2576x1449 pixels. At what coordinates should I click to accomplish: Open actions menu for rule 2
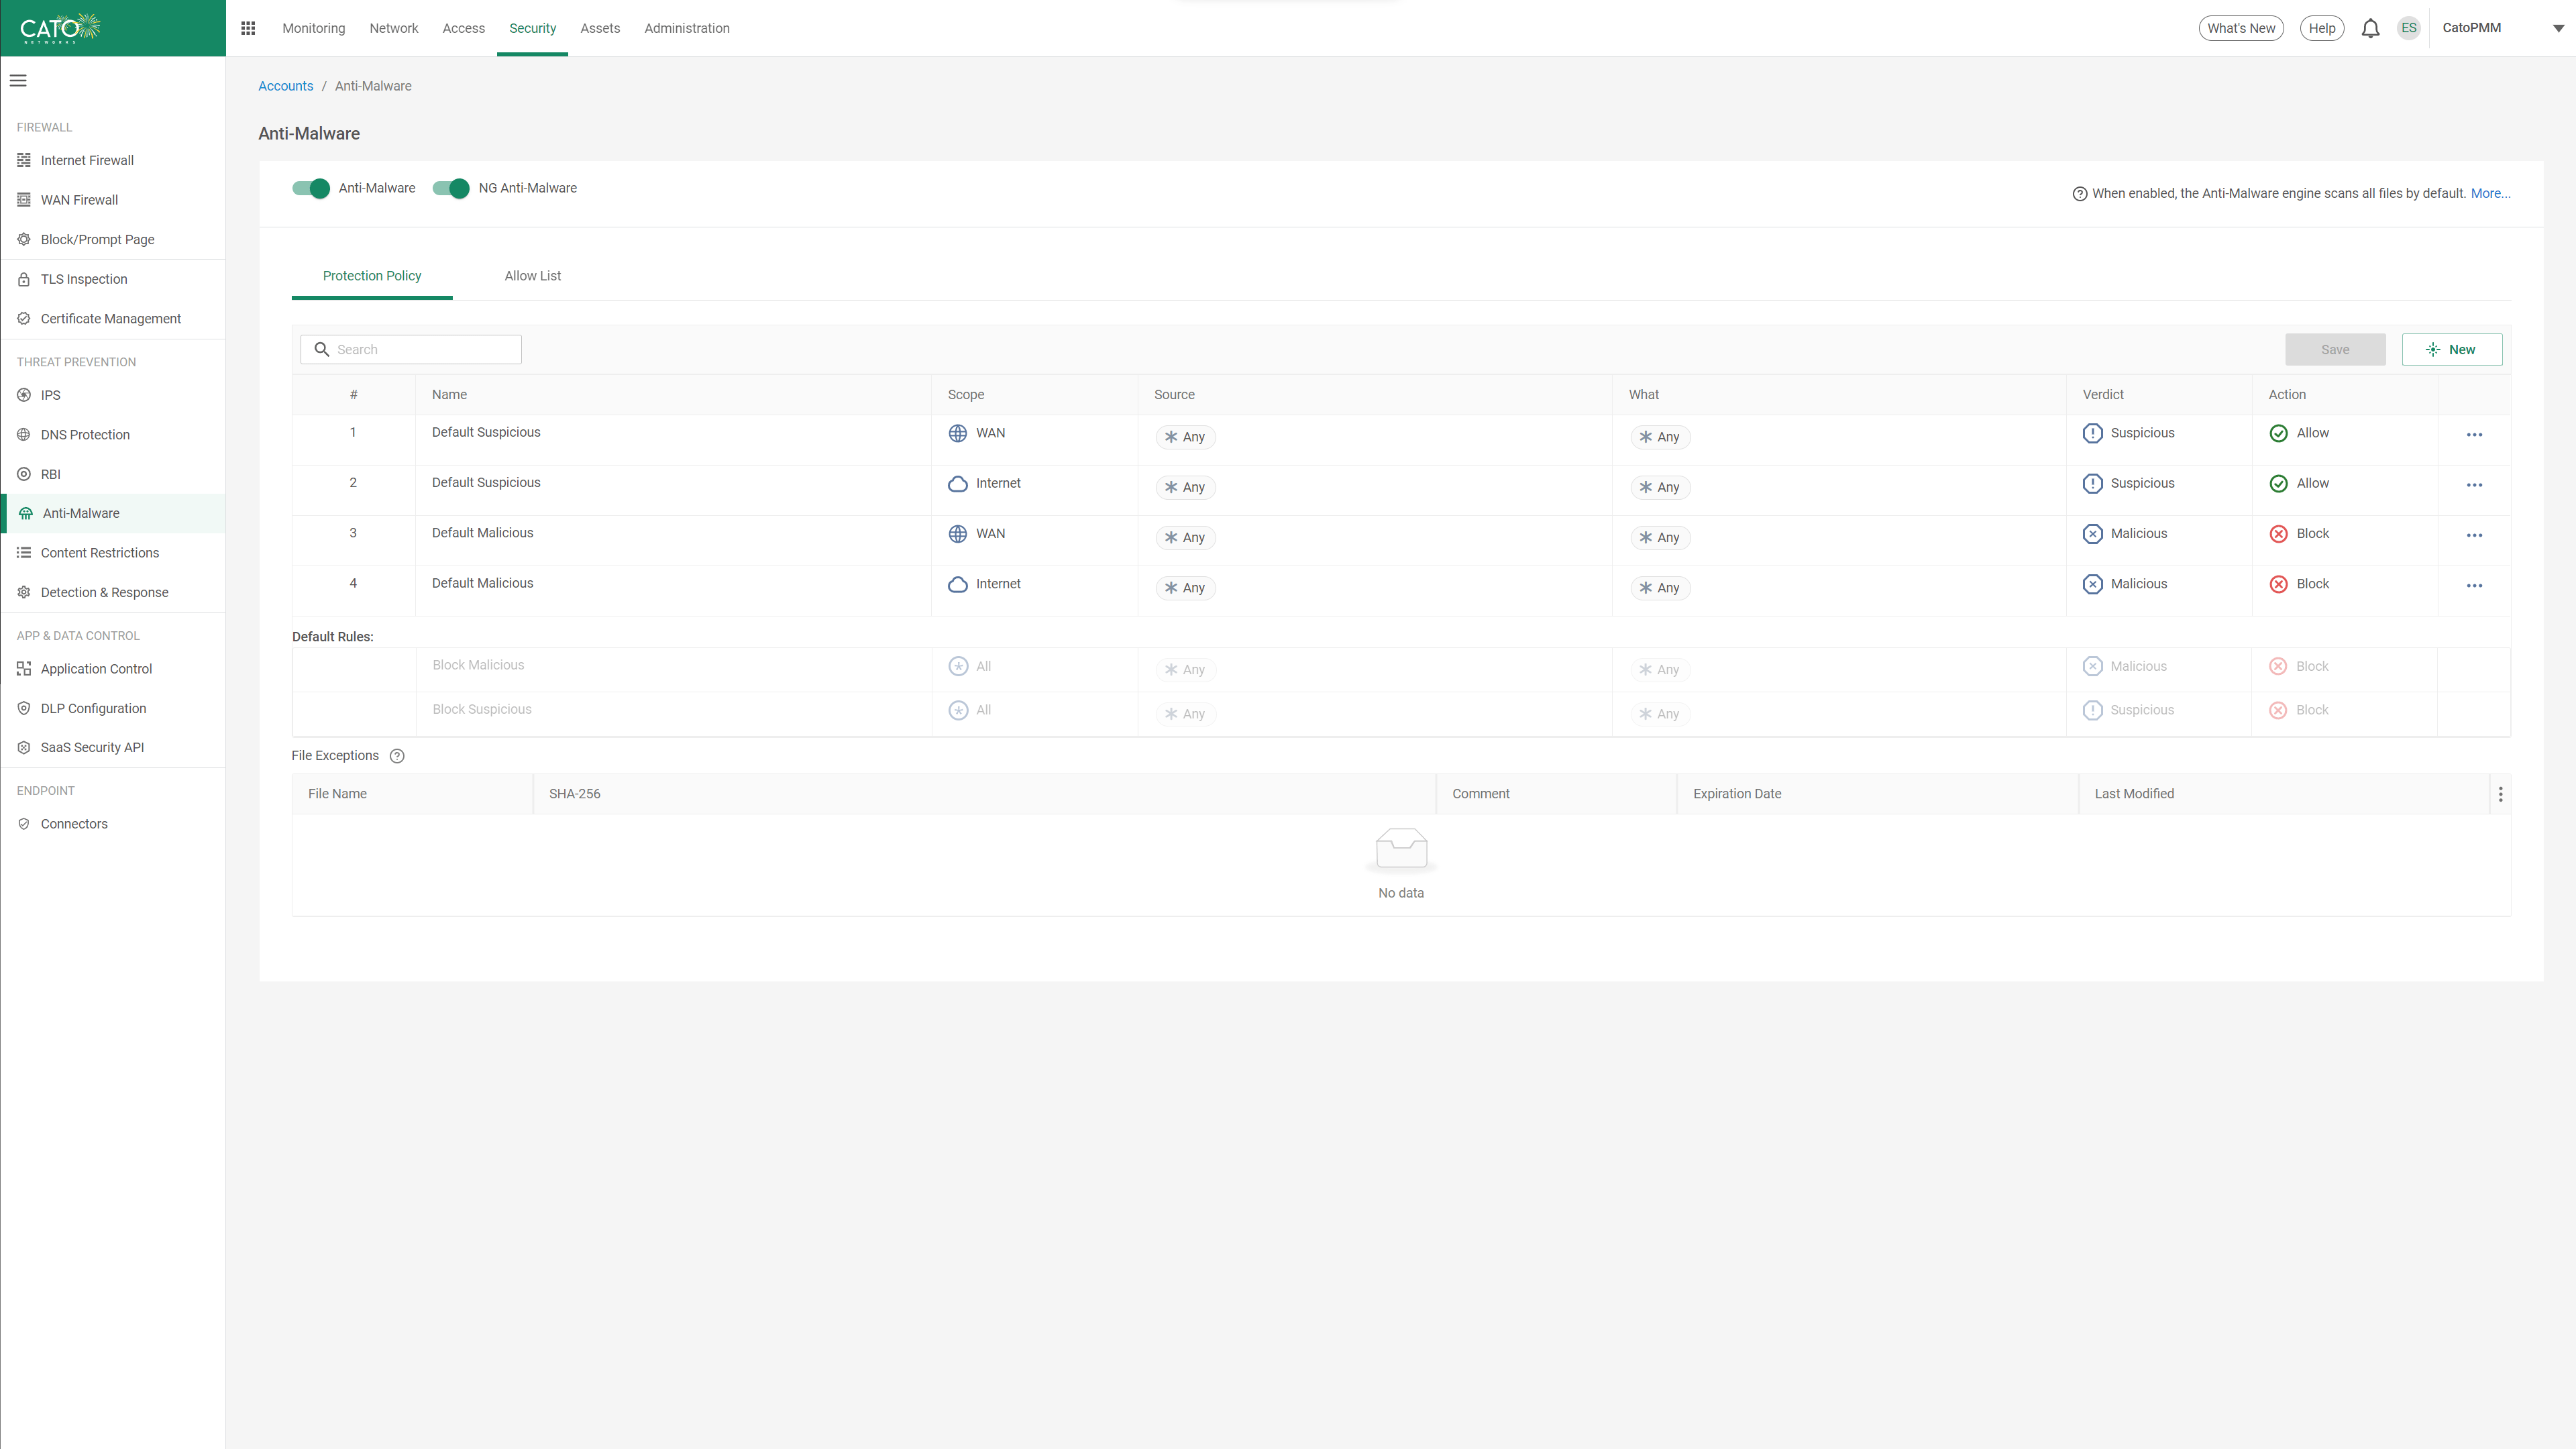pyautogui.click(x=2474, y=485)
